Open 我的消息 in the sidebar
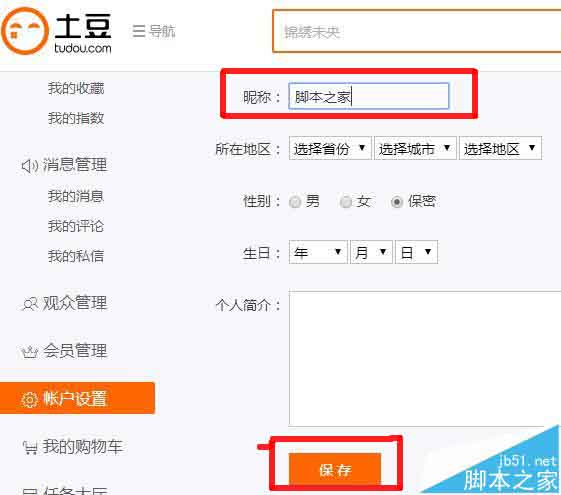The height and width of the screenshot is (495, 561). point(76,196)
